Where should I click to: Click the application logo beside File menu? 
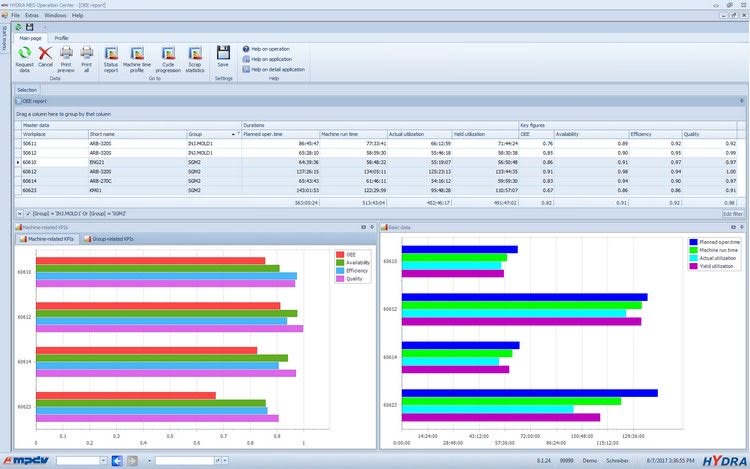coord(5,15)
